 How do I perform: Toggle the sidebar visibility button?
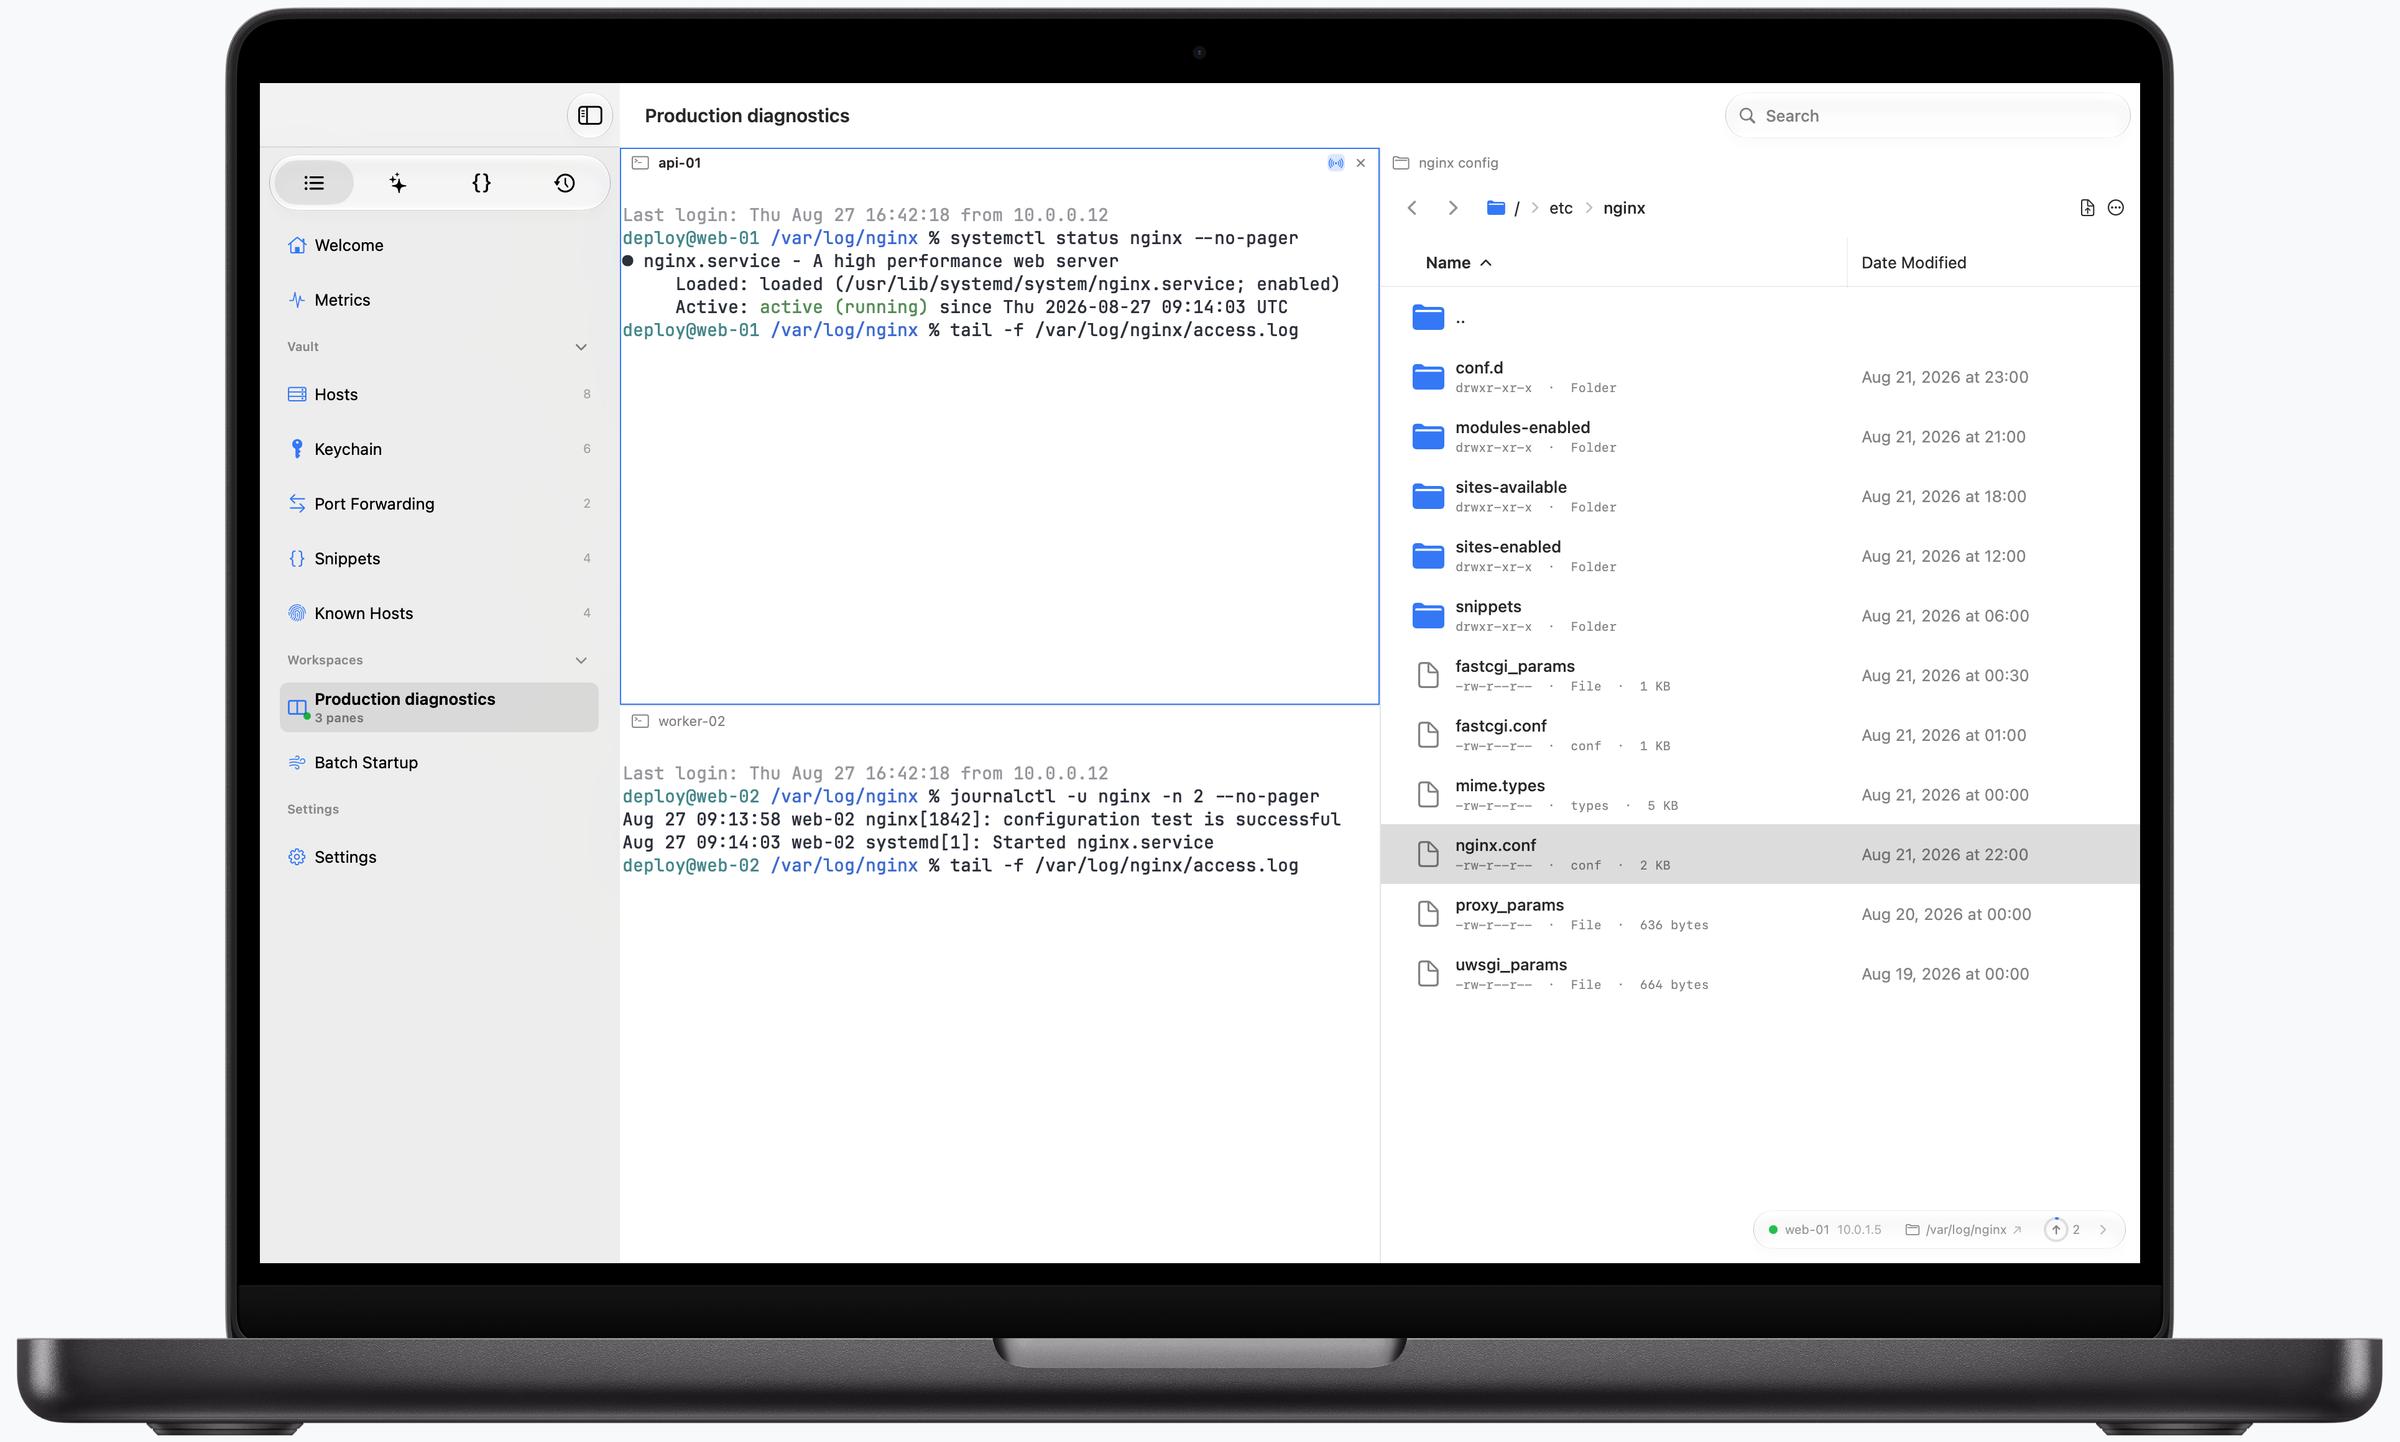click(x=590, y=115)
